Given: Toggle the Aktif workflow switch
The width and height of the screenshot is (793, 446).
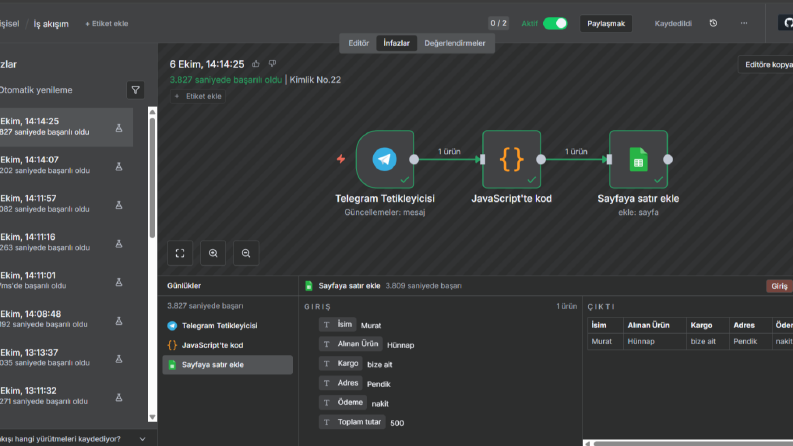Looking at the screenshot, I should [x=555, y=23].
